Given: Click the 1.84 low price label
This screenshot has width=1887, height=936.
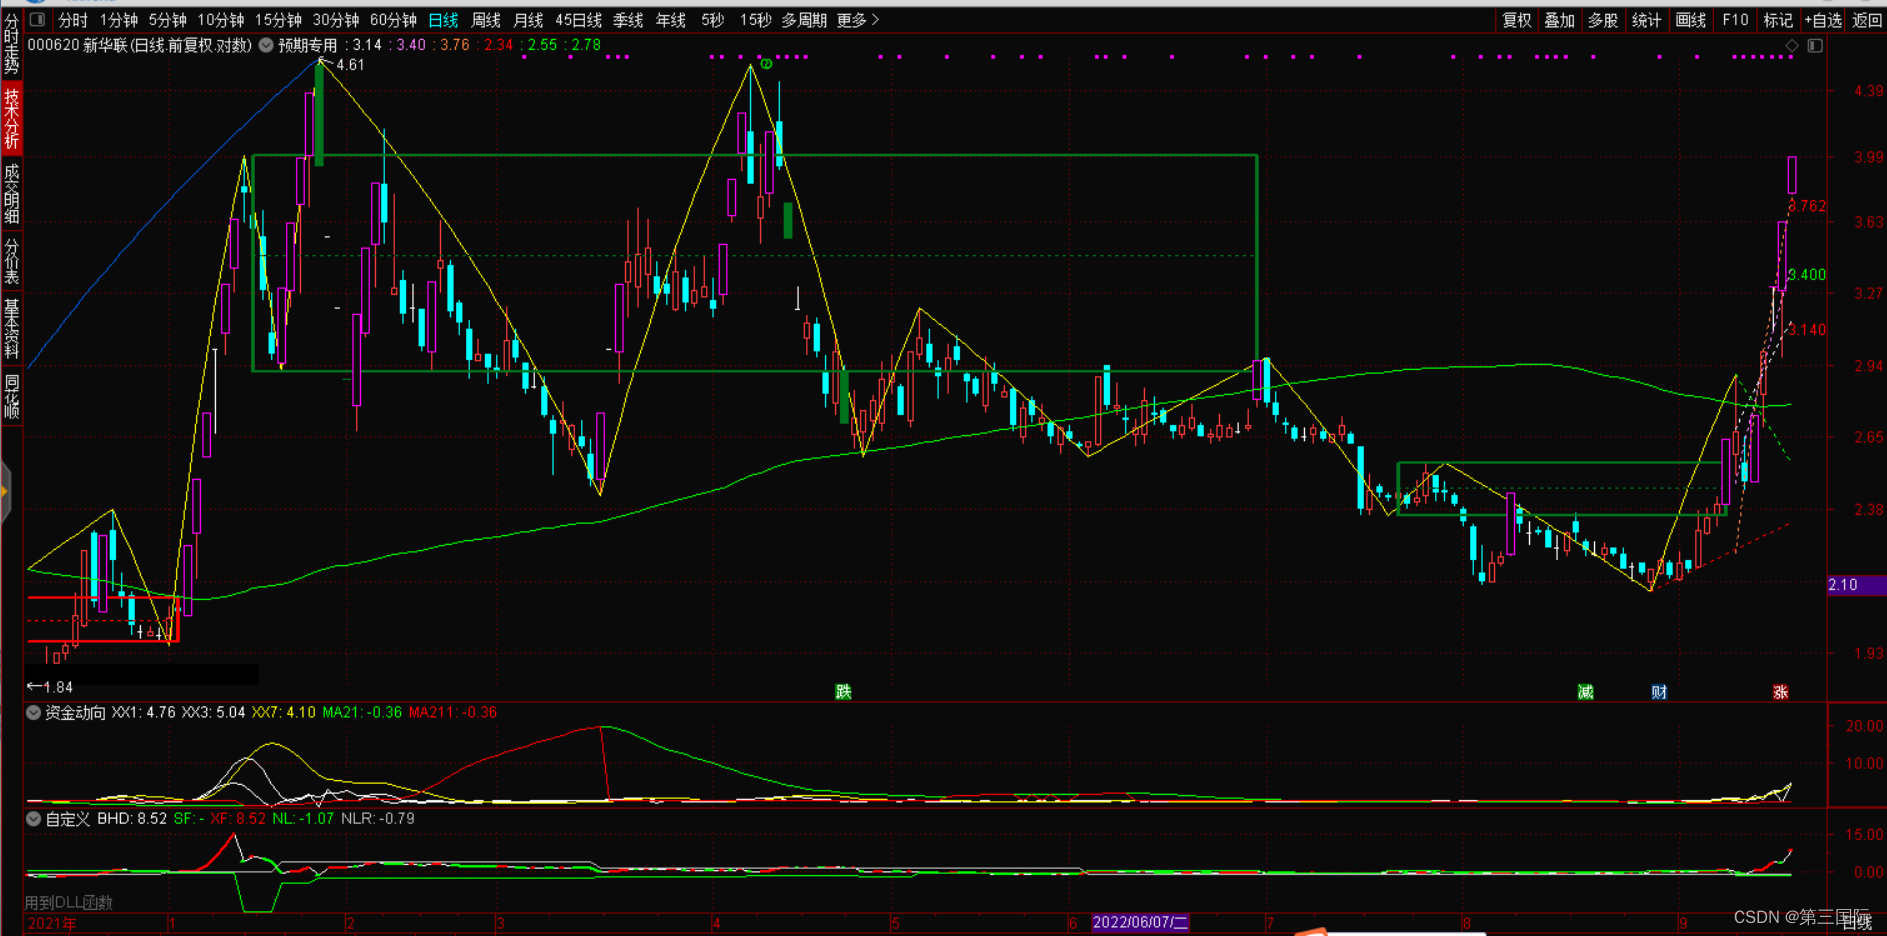Looking at the screenshot, I should (58, 687).
